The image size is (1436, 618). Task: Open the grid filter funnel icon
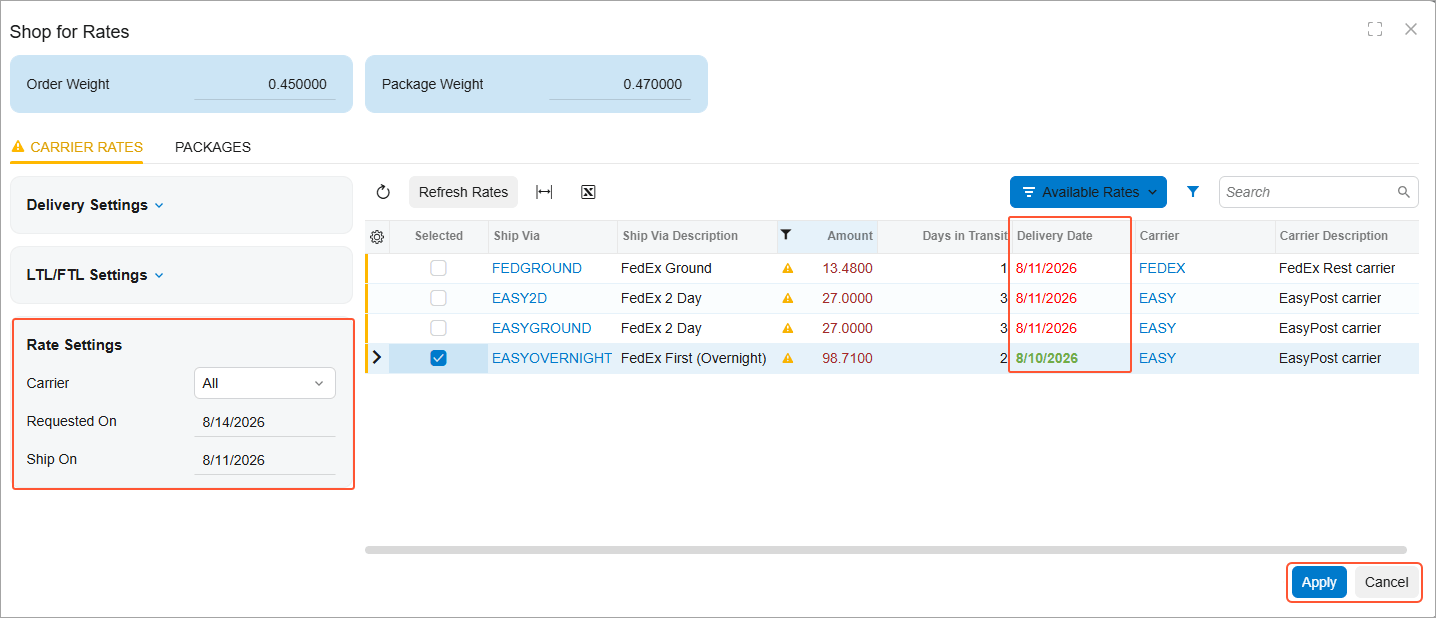pos(1193,191)
